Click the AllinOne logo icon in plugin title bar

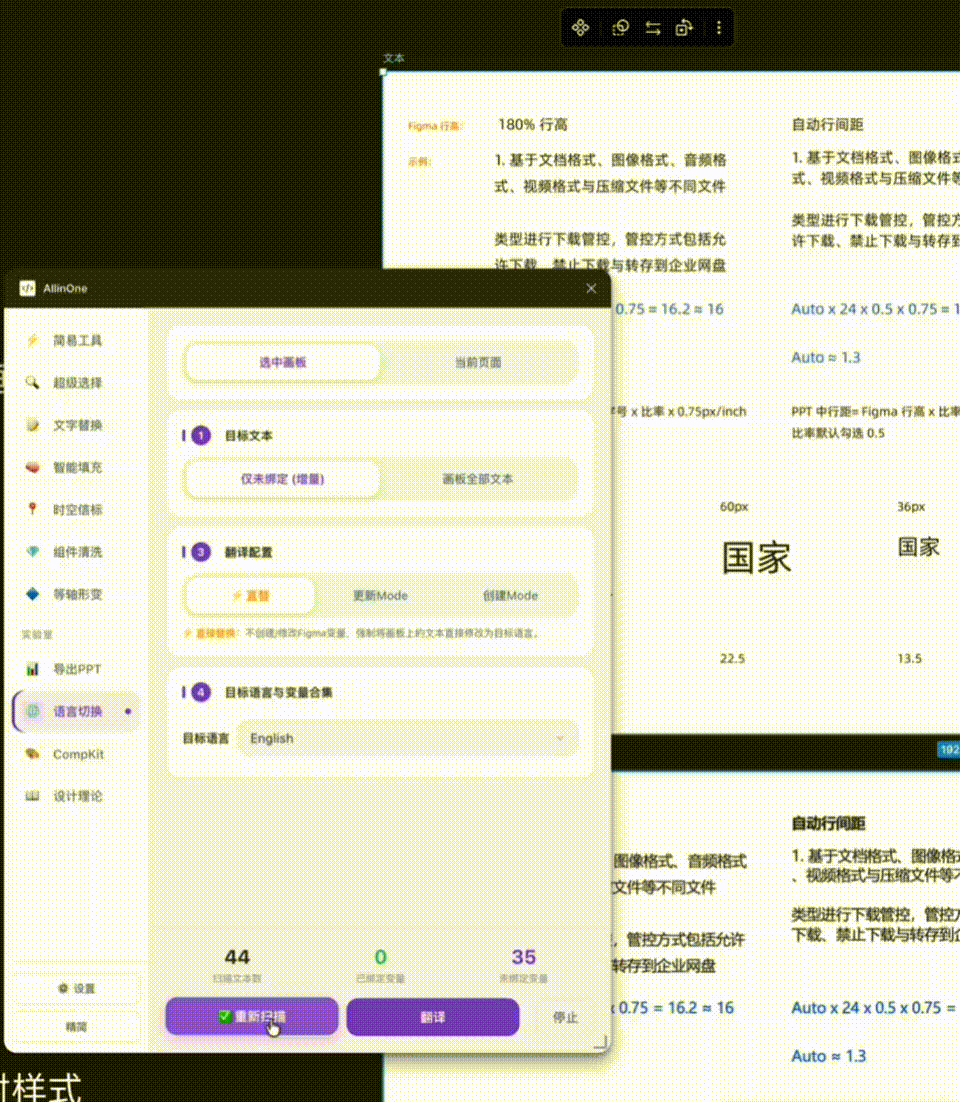(x=27, y=288)
